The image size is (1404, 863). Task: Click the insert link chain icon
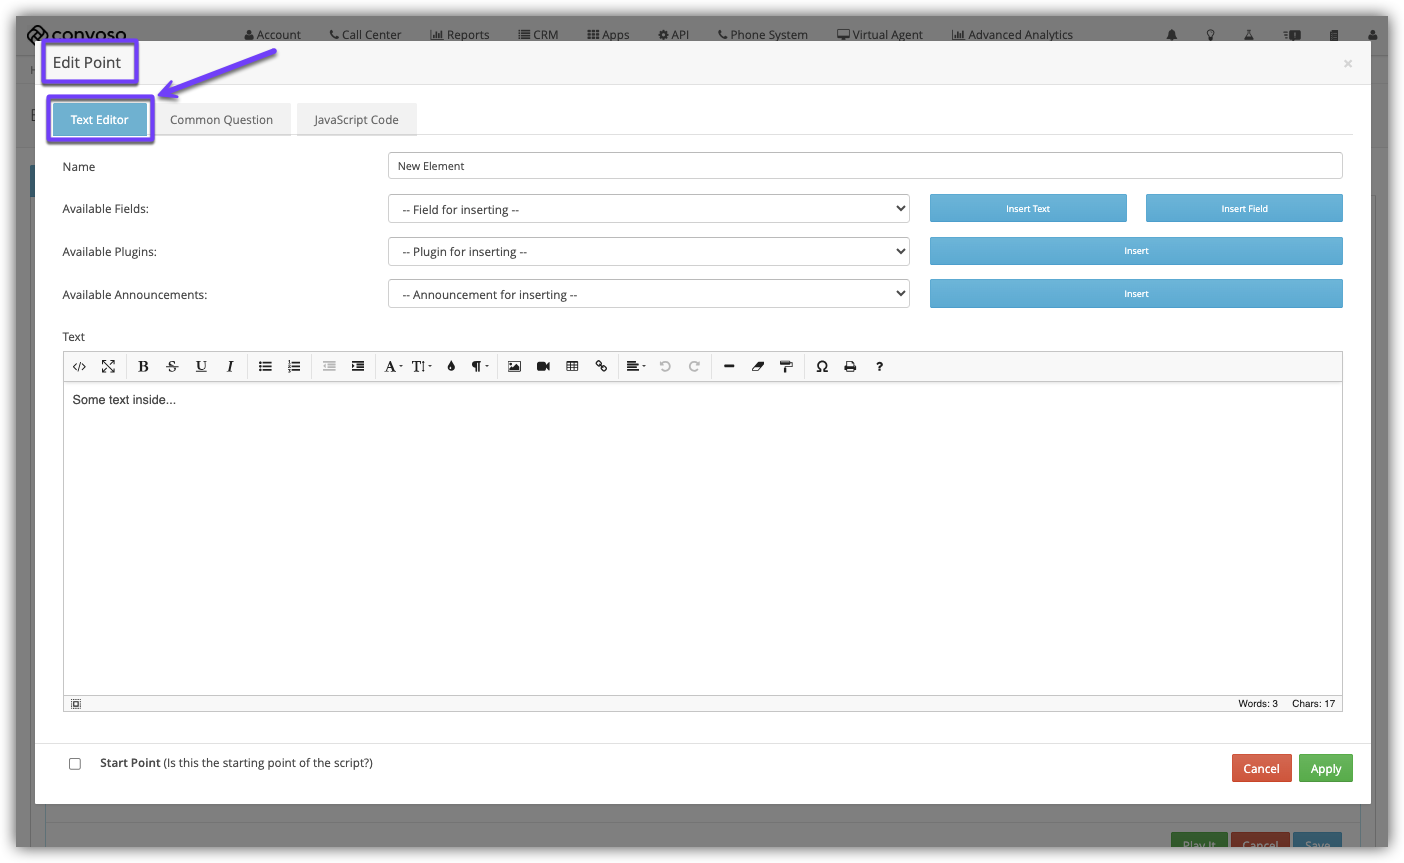(x=601, y=367)
